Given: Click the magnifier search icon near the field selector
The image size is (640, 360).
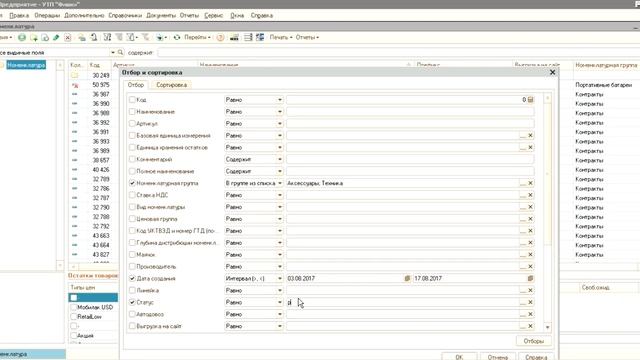Looking at the screenshot, I should coord(120,53).
